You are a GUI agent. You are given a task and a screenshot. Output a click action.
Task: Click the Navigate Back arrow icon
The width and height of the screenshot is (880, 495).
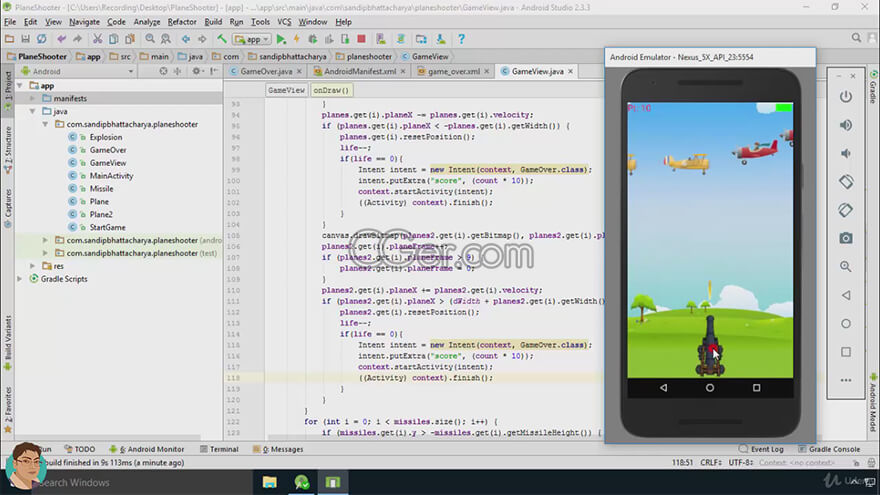click(186, 39)
